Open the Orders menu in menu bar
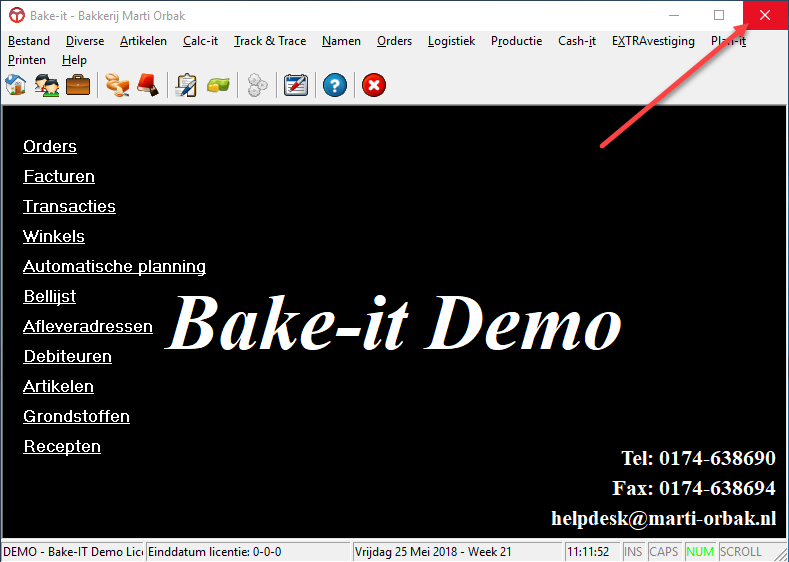This screenshot has width=789, height=562. coord(394,41)
